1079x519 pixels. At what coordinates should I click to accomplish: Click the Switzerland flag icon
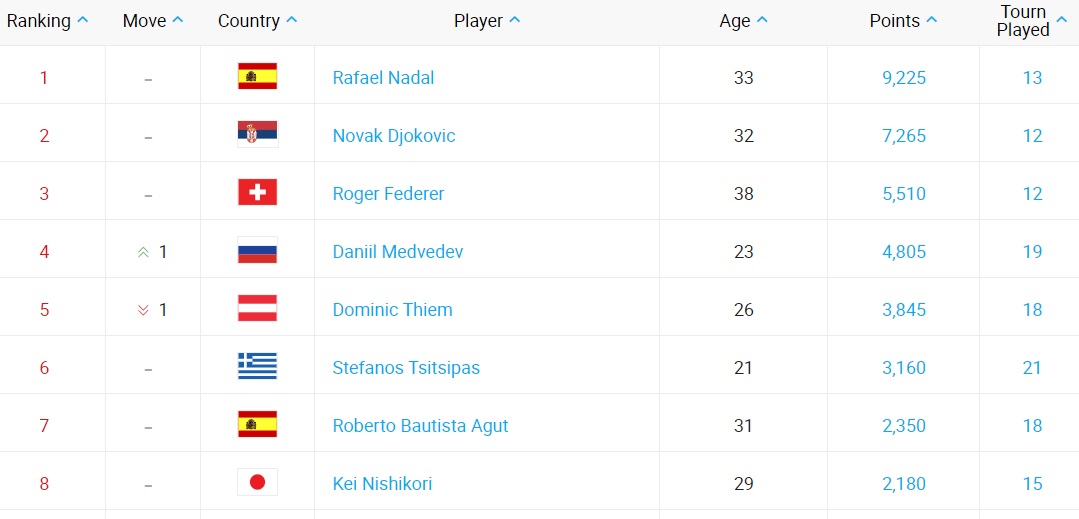(x=257, y=193)
